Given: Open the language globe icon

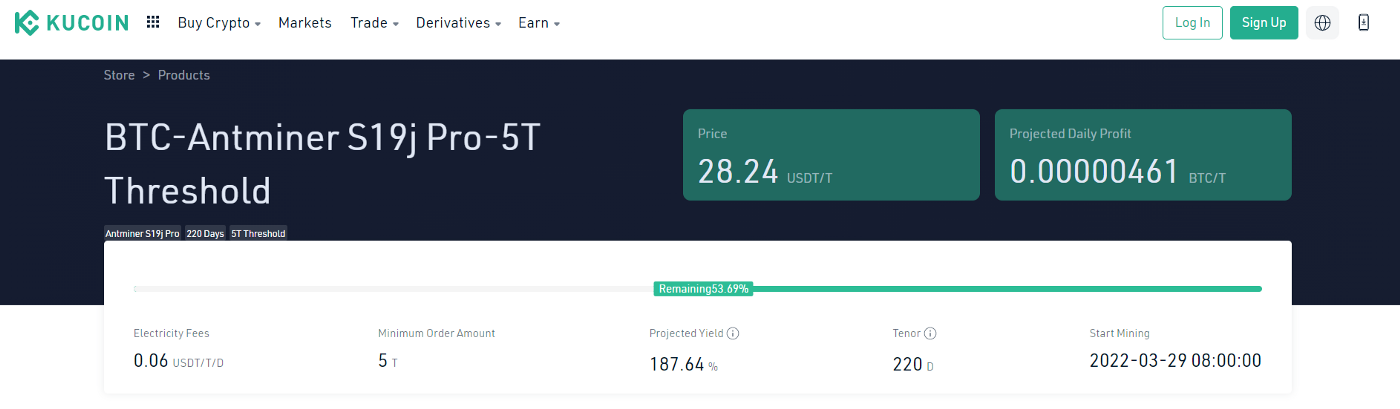Looking at the screenshot, I should pos(1322,23).
